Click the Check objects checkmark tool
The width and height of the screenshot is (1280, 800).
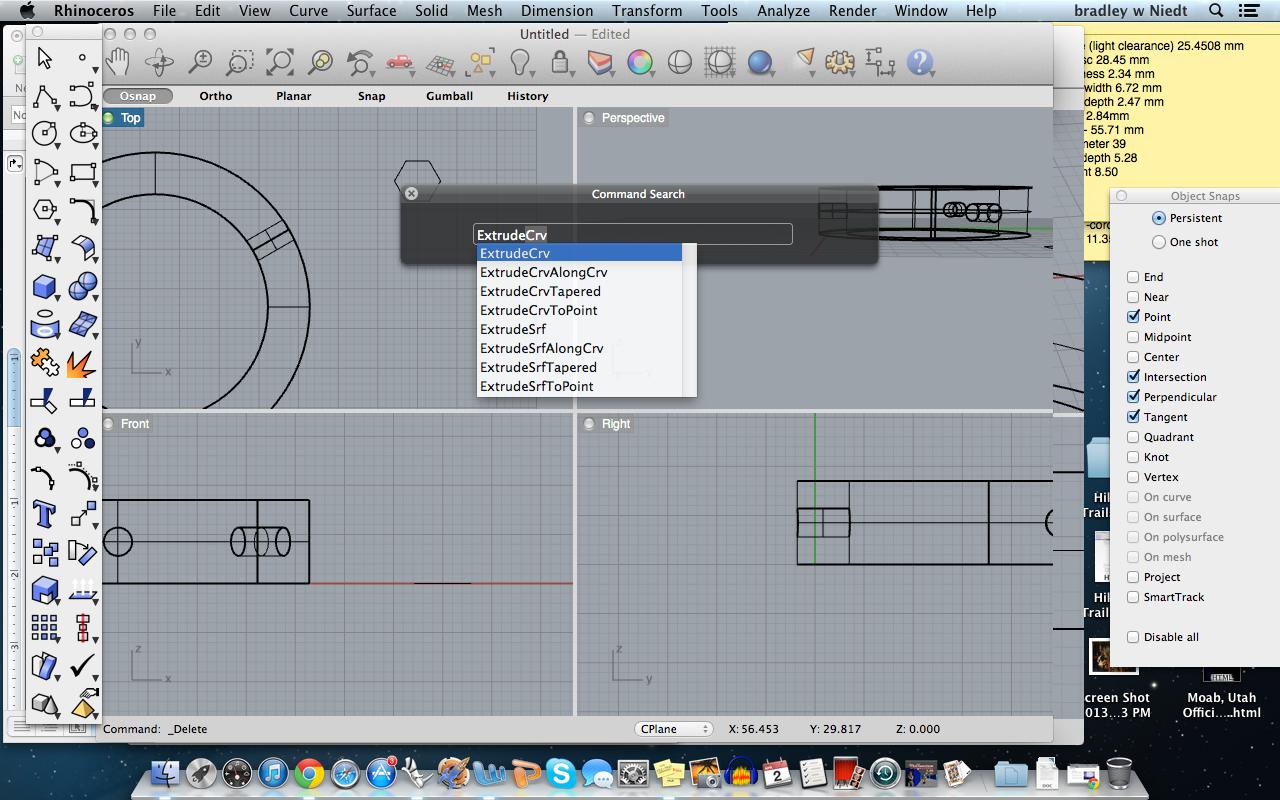click(x=83, y=665)
